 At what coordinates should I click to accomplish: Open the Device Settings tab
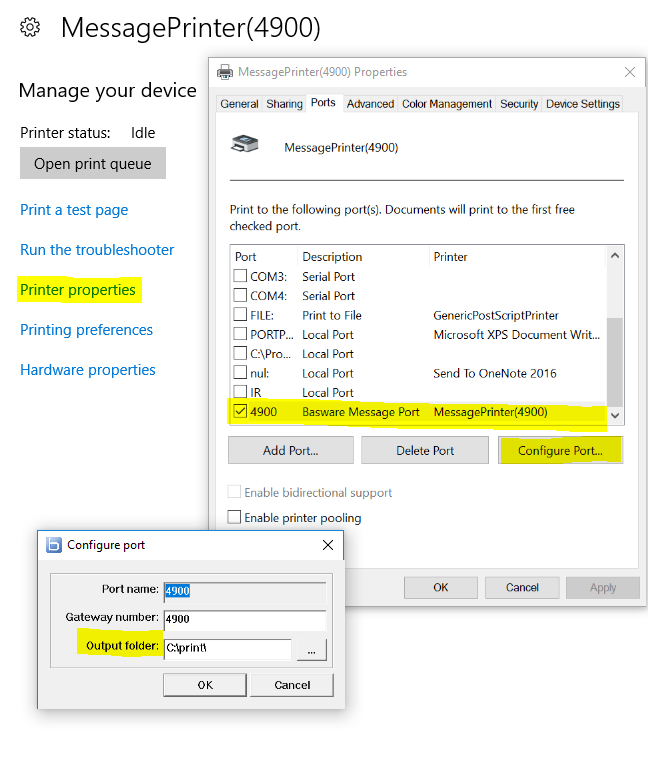point(583,104)
